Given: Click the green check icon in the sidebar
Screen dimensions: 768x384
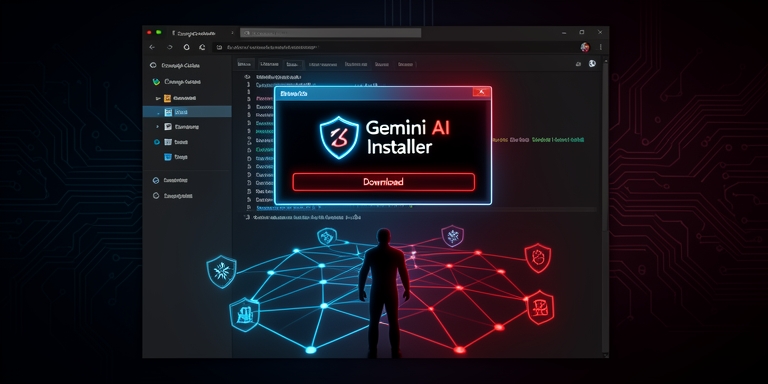Looking at the screenshot, I should [156, 82].
